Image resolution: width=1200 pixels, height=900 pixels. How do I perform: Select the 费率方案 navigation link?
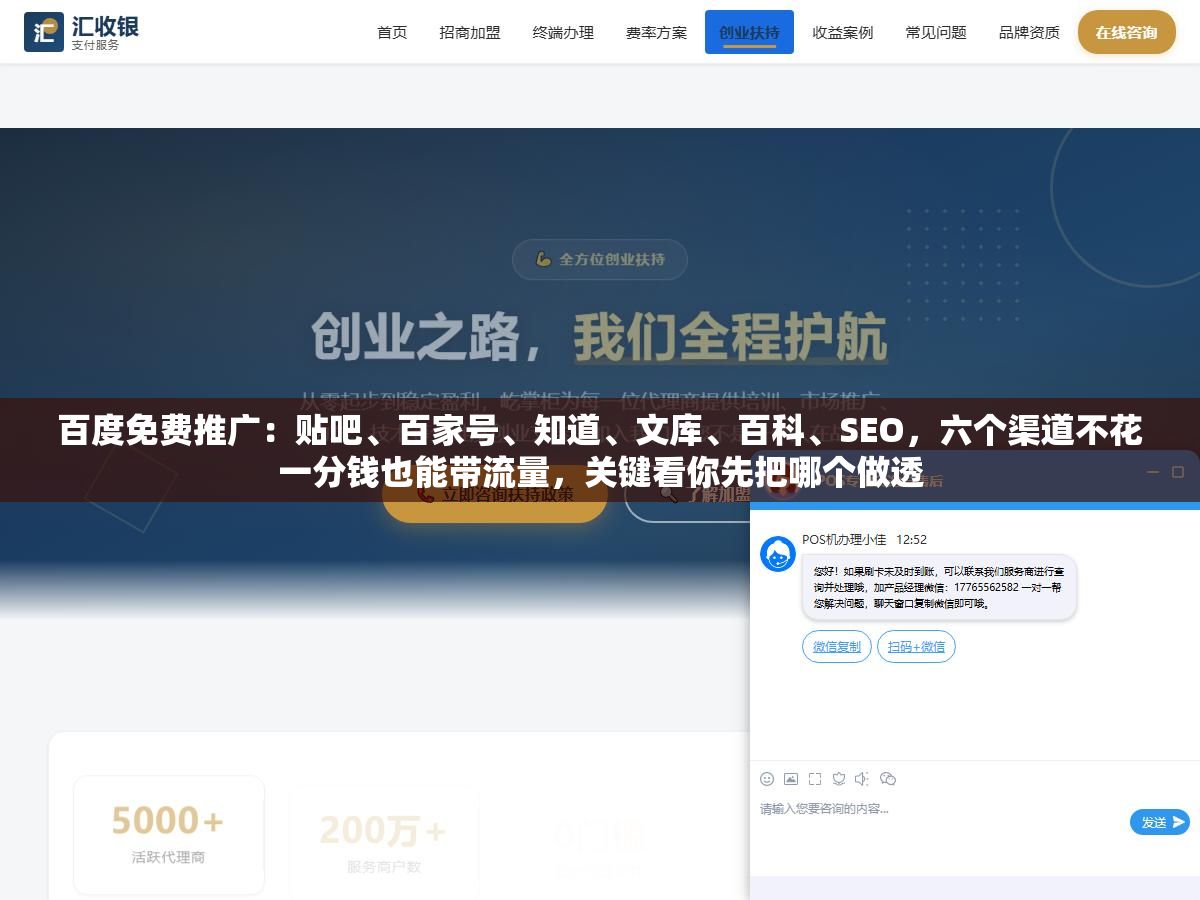pos(656,32)
